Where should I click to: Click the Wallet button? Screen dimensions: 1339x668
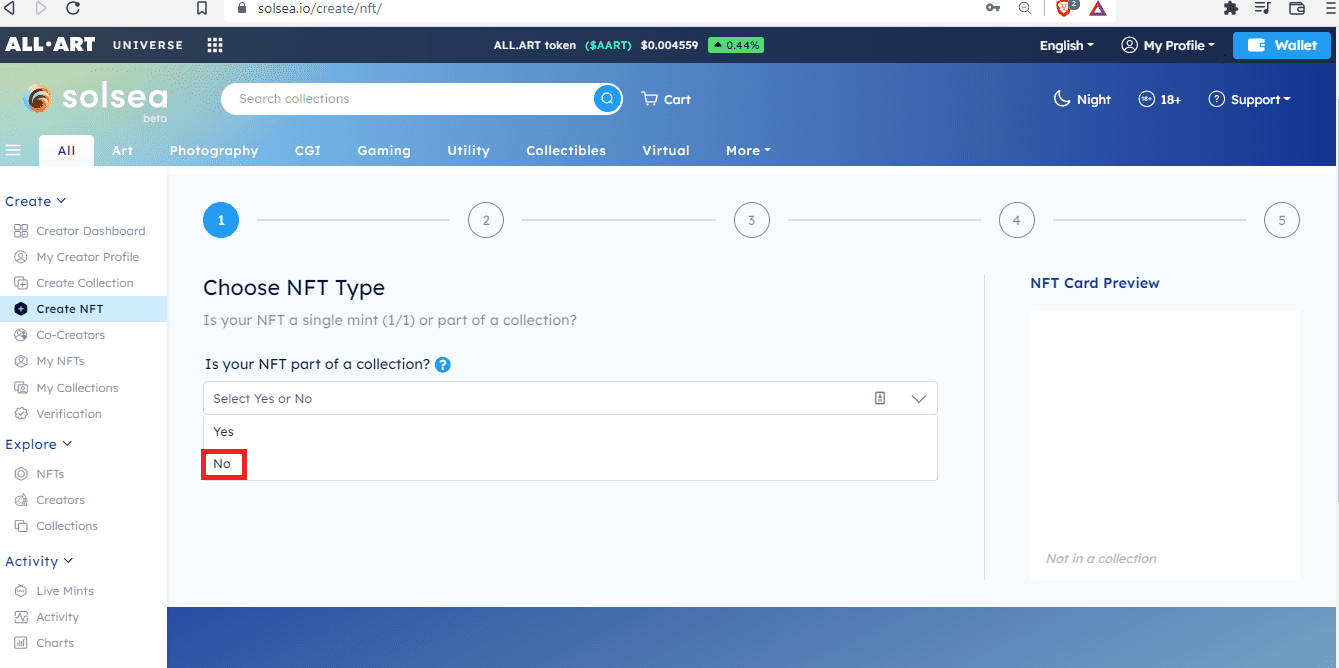tap(1281, 45)
